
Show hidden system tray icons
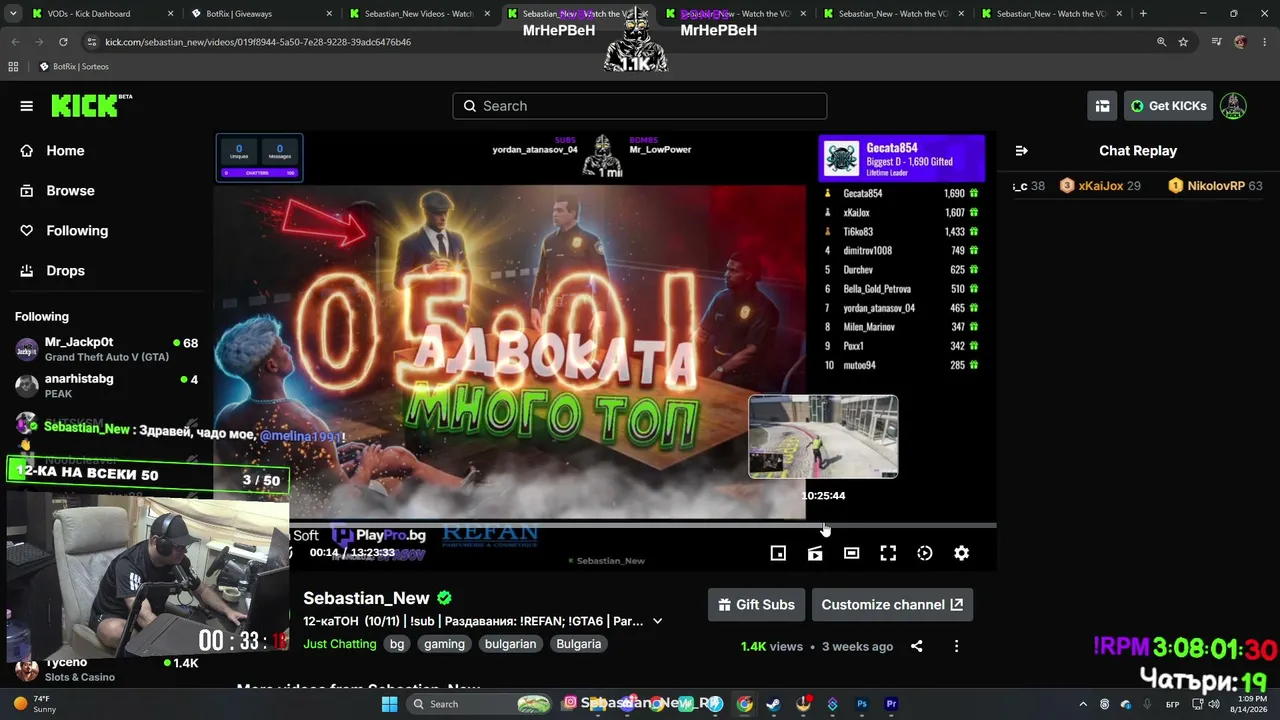(1083, 704)
